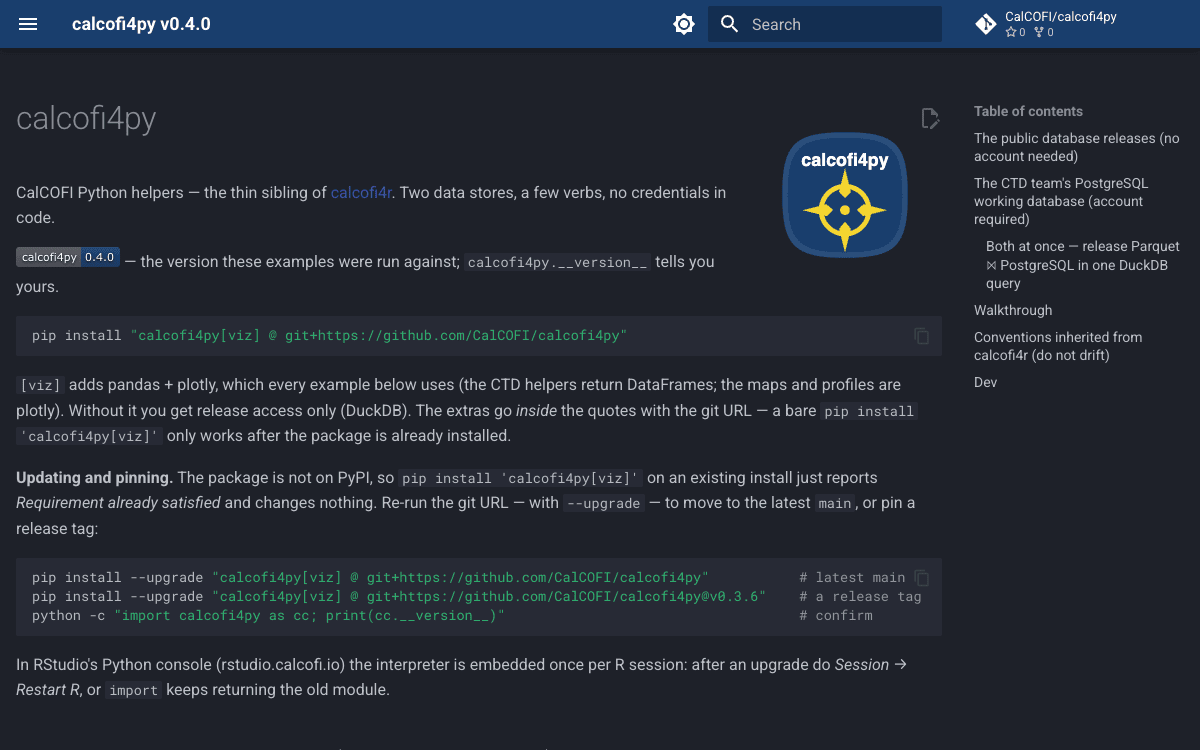
Task: Click the calcofi4py compass logo image
Action: 845,195
